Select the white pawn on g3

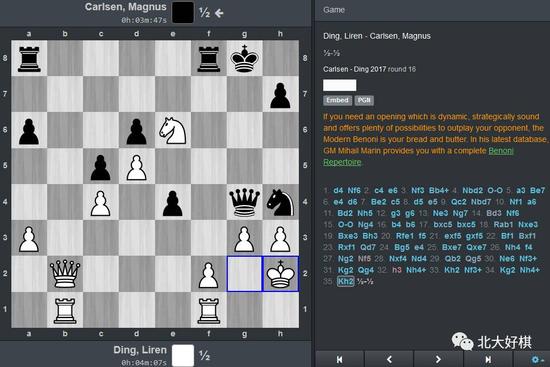(244, 238)
